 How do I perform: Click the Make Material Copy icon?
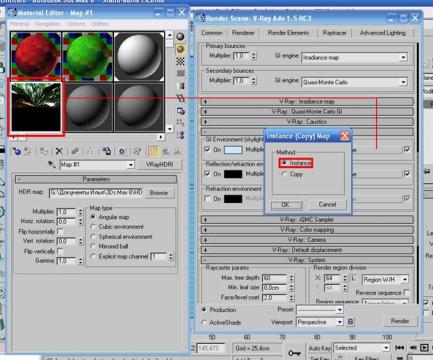point(75,152)
